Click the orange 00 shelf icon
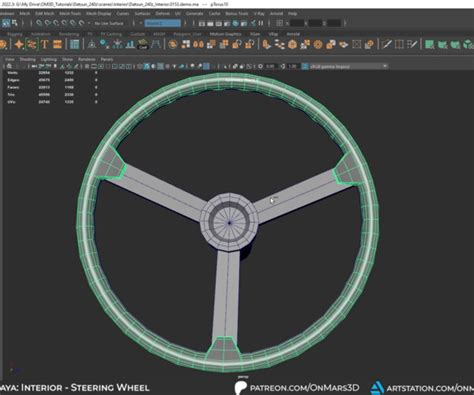Screen dimensions: 474x395 [x=199, y=44]
